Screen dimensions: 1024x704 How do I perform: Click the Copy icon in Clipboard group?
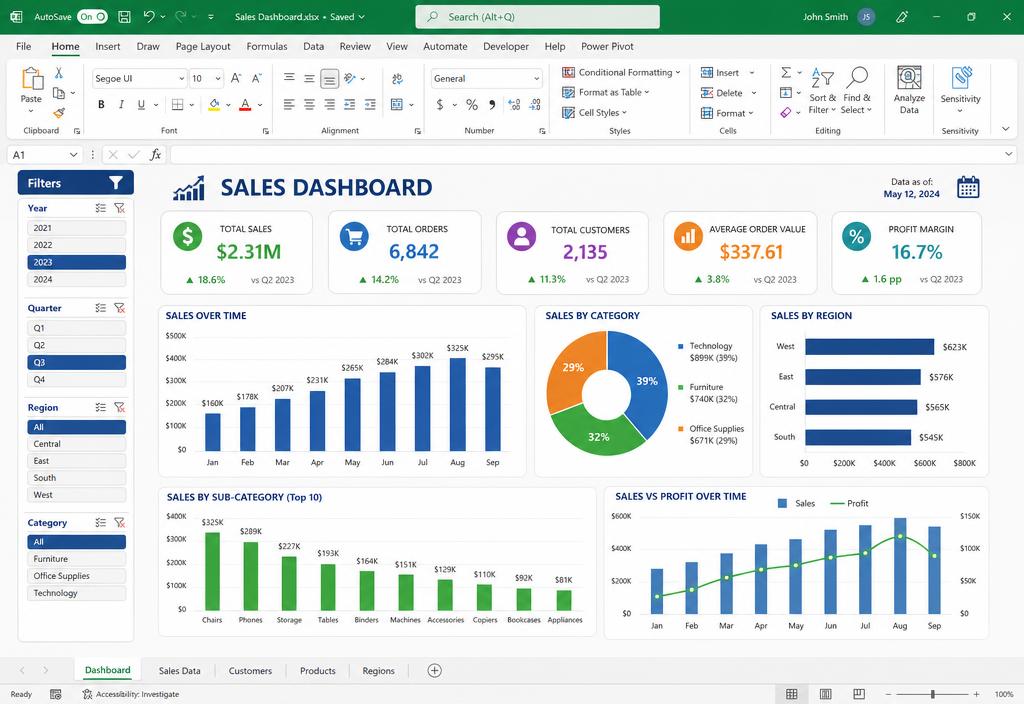tap(59, 93)
